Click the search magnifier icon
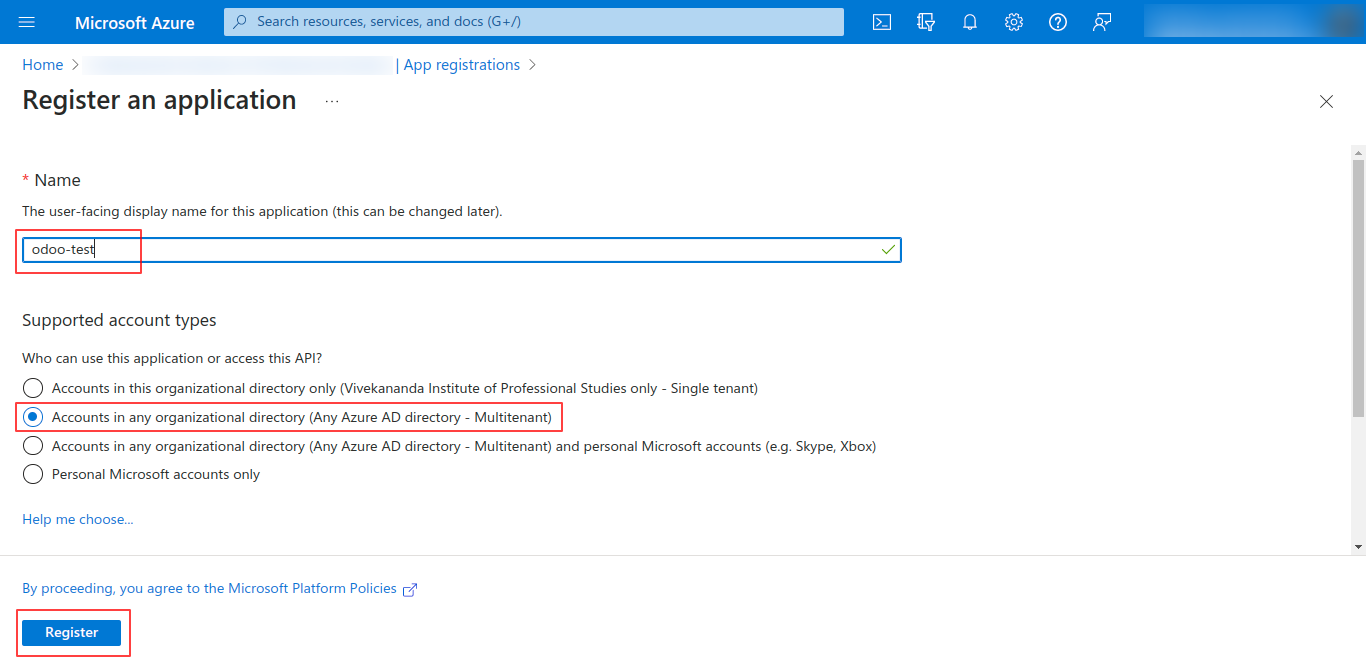The height and width of the screenshot is (668, 1366). 240,21
